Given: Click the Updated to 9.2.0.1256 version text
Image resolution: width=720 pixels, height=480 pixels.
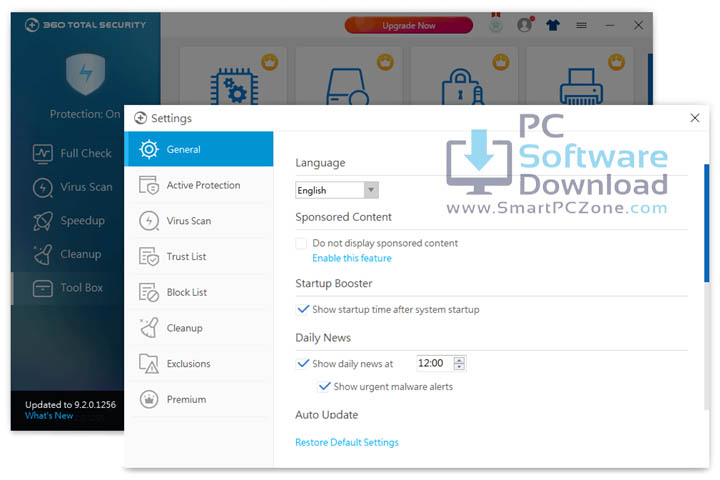Looking at the screenshot, I should (x=70, y=405).
